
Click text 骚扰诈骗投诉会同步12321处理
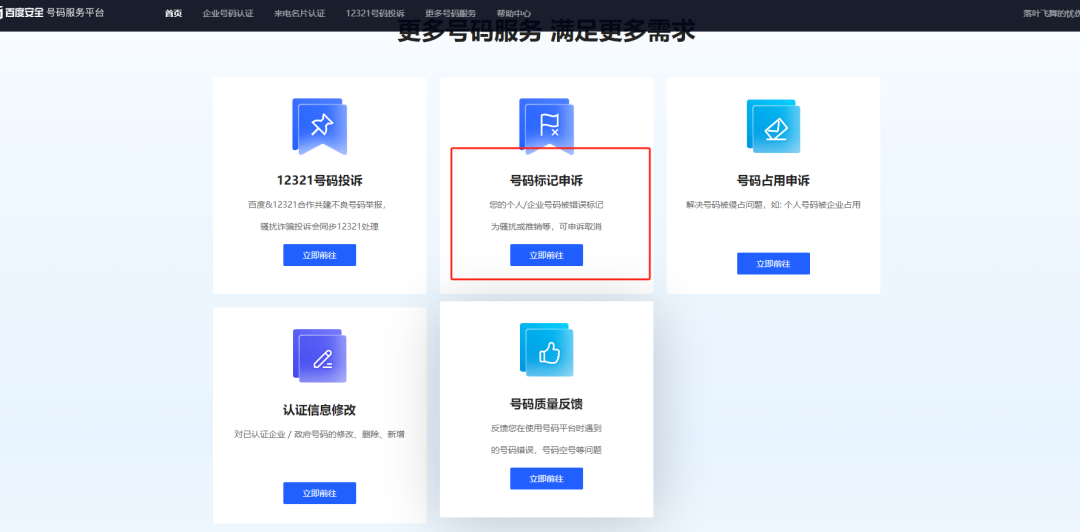click(x=320, y=226)
